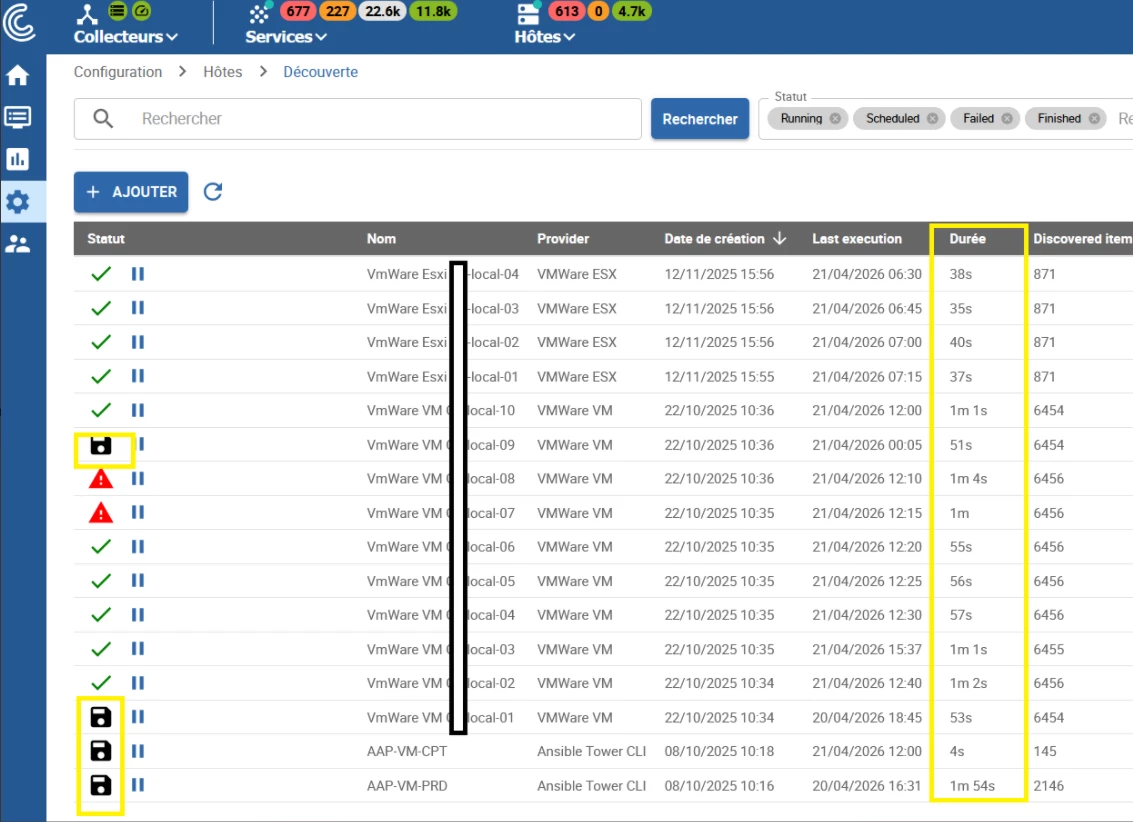Viewport: 1133px width, 822px height.
Task: Click the AJOUTER button
Action: pyautogui.click(x=131, y=191)
